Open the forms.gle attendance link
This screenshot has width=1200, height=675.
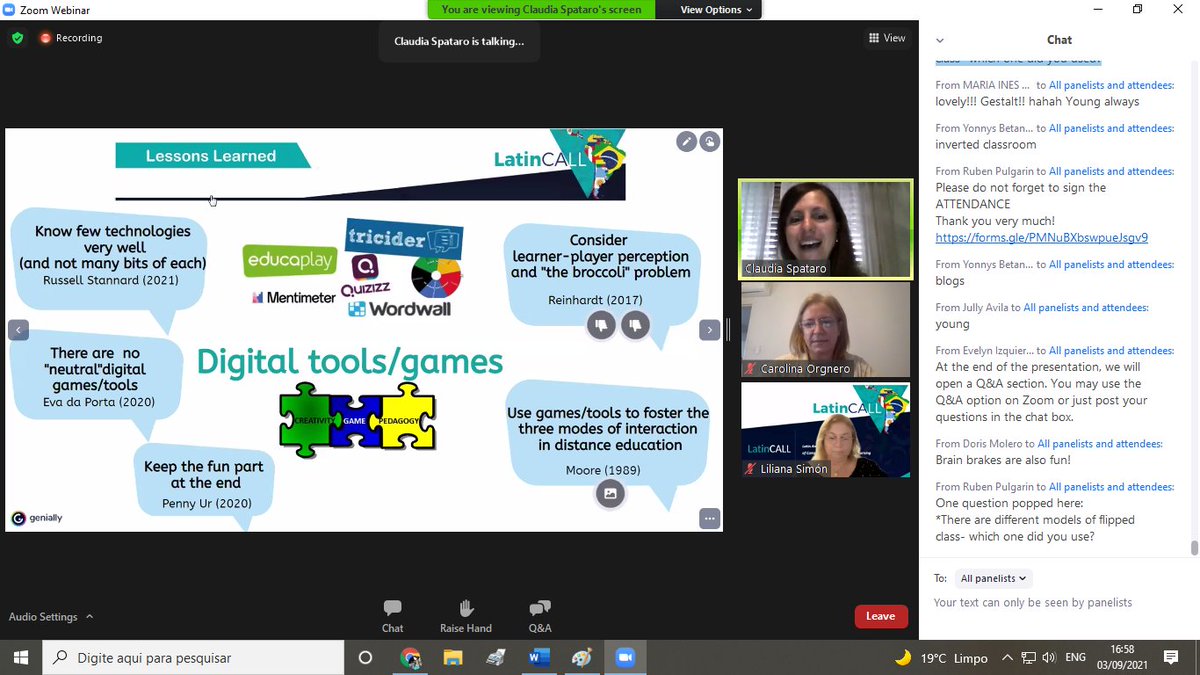click(1041, 238)
